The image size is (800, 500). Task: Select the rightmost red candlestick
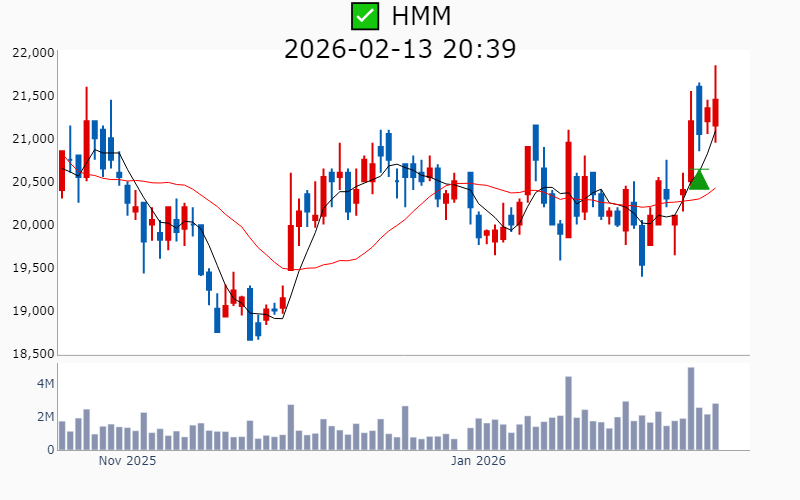click(x=715, y=112)
